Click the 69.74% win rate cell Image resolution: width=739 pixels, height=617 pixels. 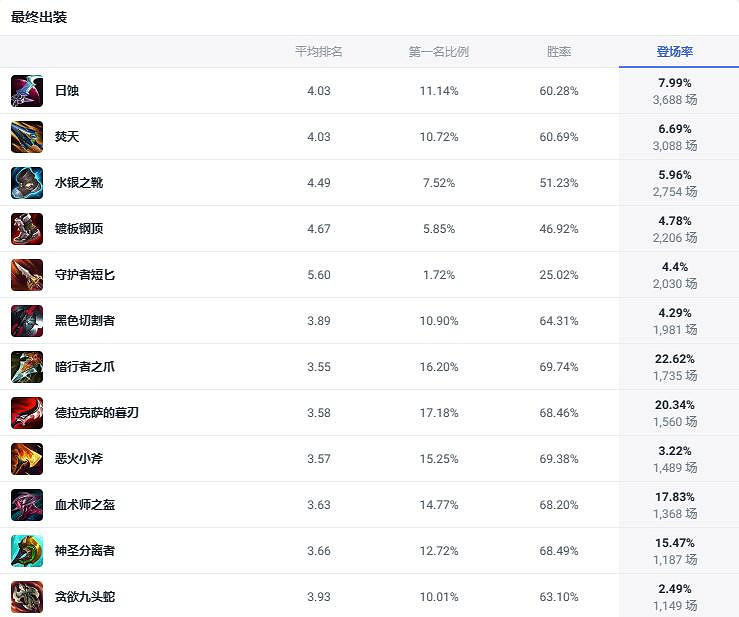click(x=559, y=367)
